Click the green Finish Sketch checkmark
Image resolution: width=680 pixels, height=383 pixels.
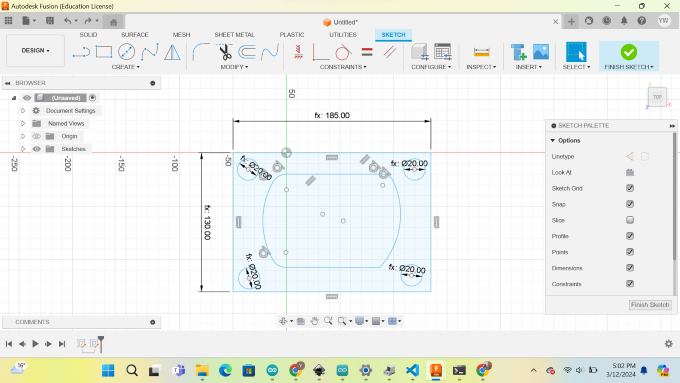click(x=628, y=52)
